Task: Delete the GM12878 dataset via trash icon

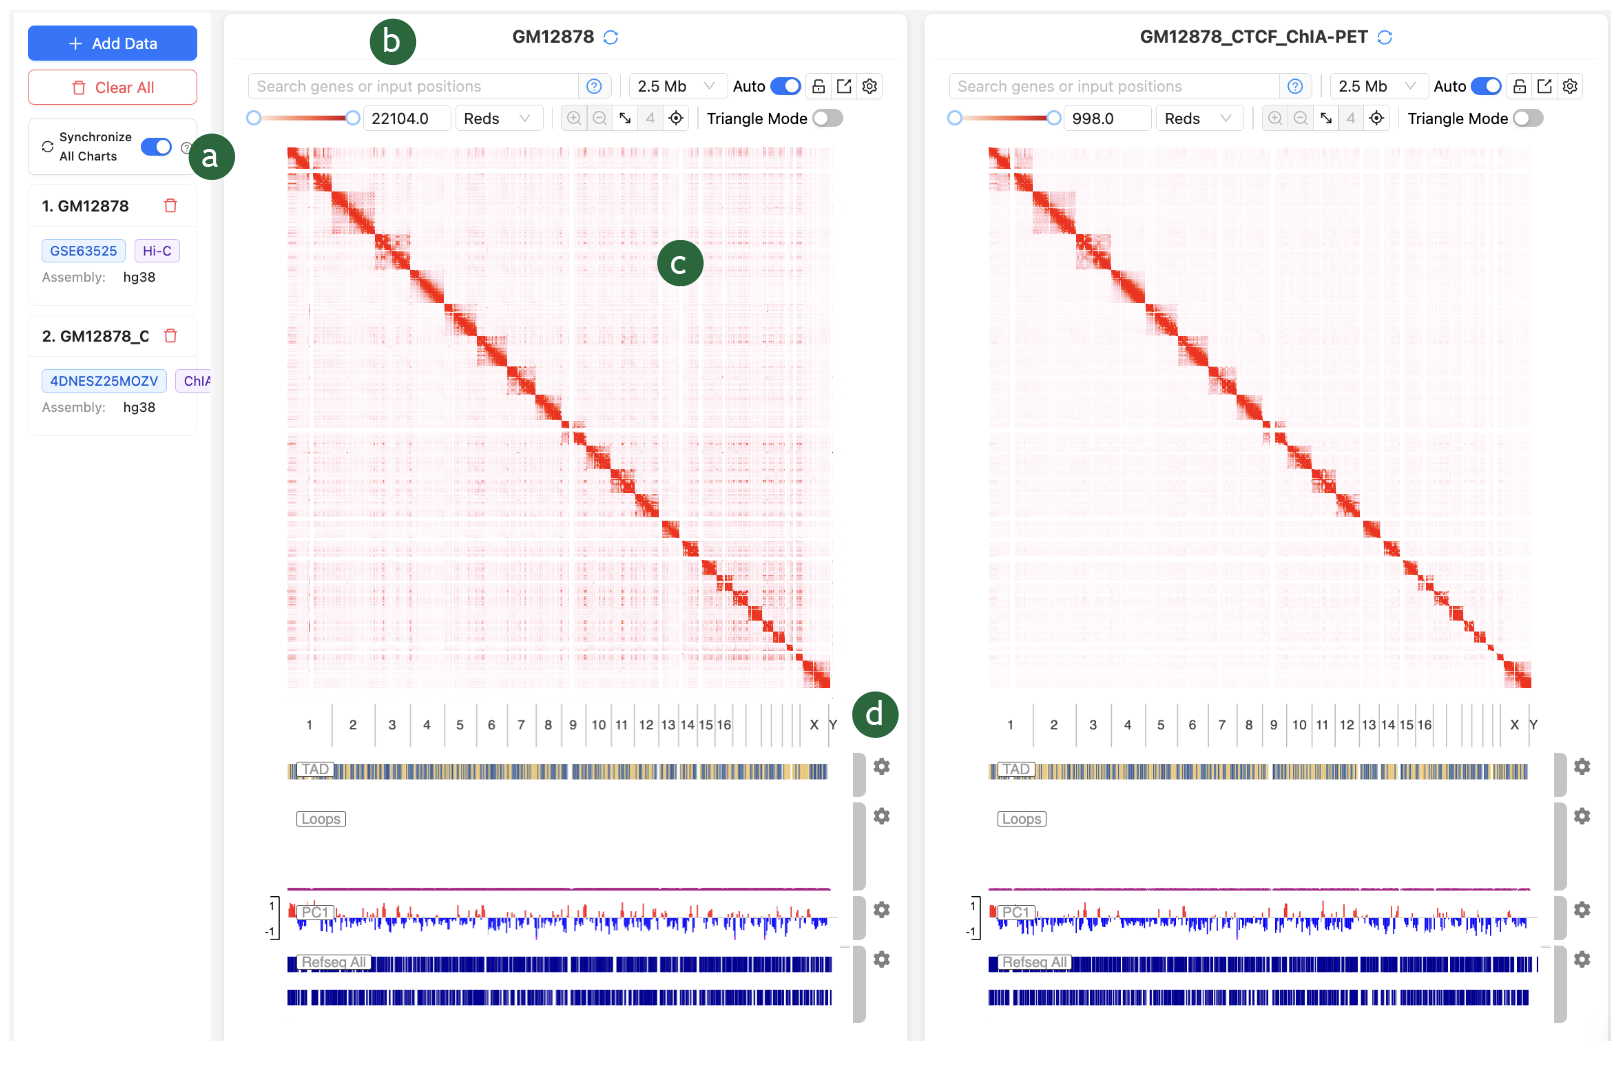Action: click(x=171, y=205)
